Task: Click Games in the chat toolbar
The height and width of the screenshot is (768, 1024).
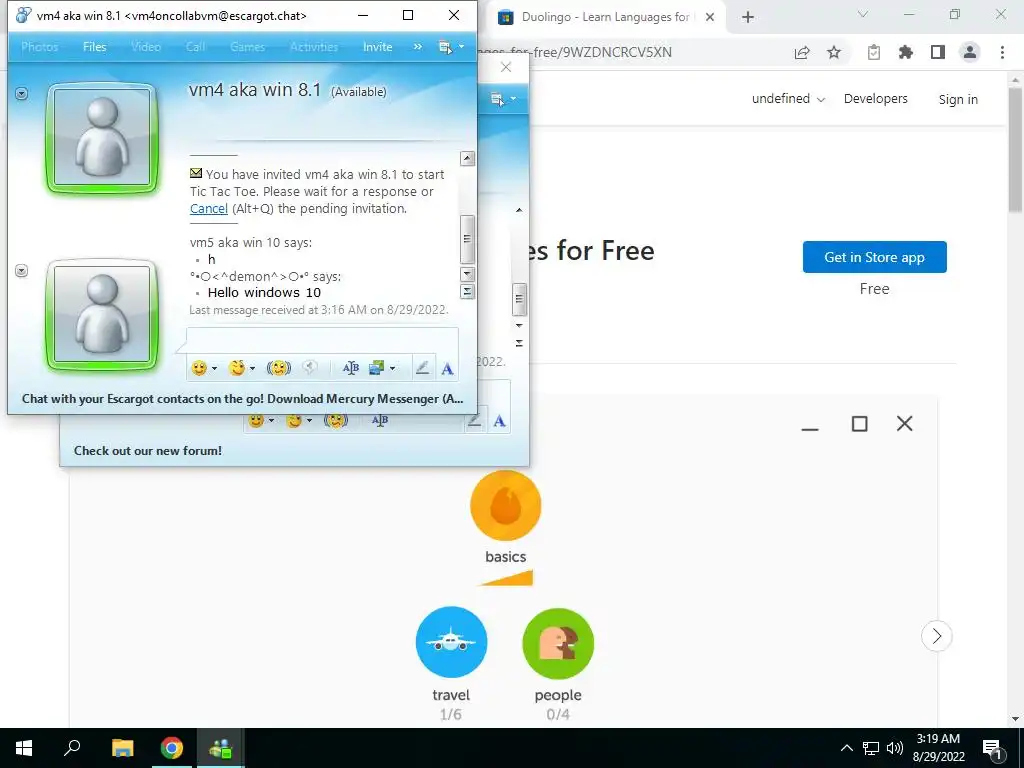Action: (248, 47)
